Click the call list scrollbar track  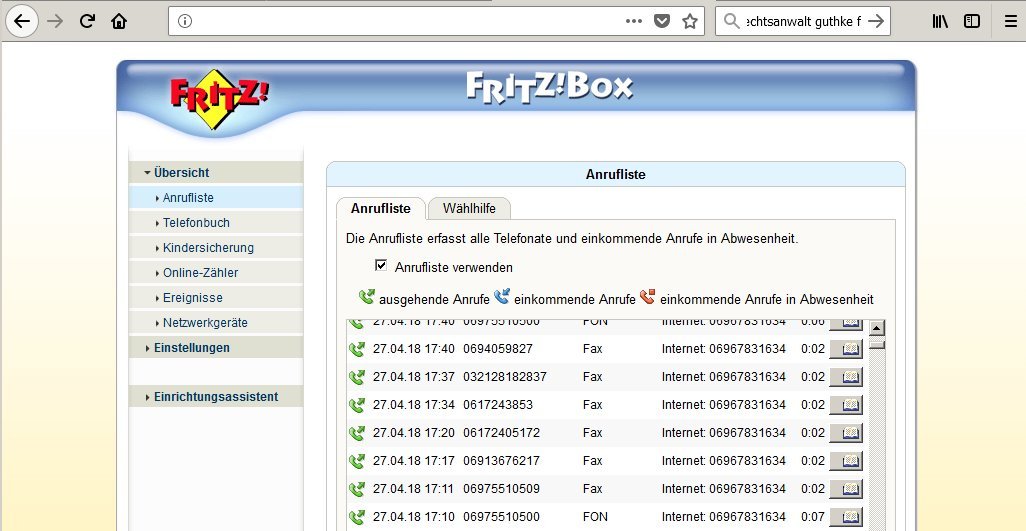coord(877,438)
